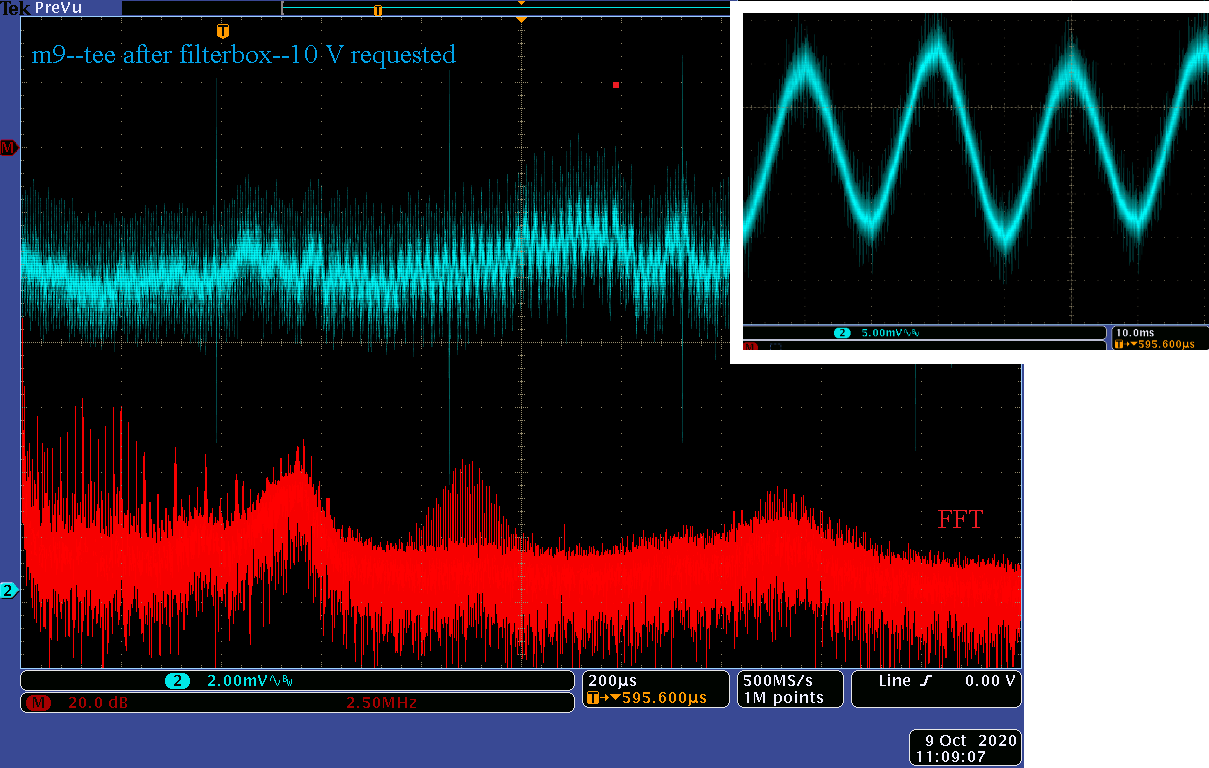The image size is (1209, 768).
Task: Click the 20.0 dB math scale readout
Action: (x=97, y=703)
